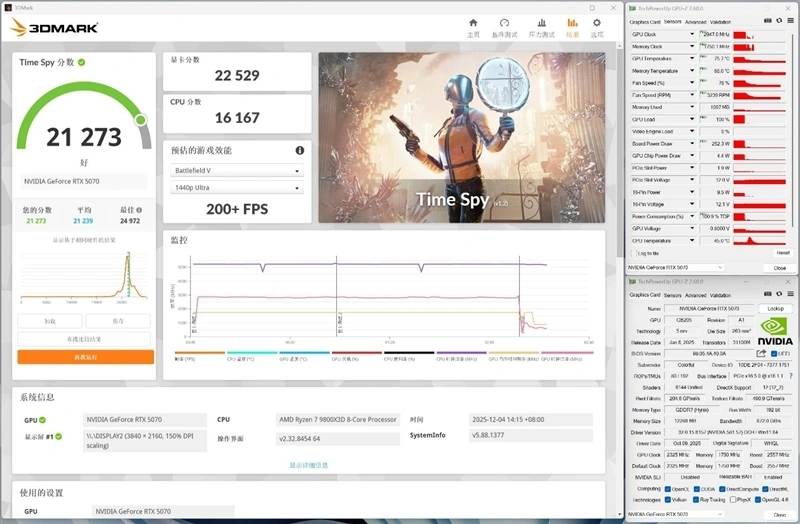Switch to the 3DMark results (结果) tab

(572, 26)
